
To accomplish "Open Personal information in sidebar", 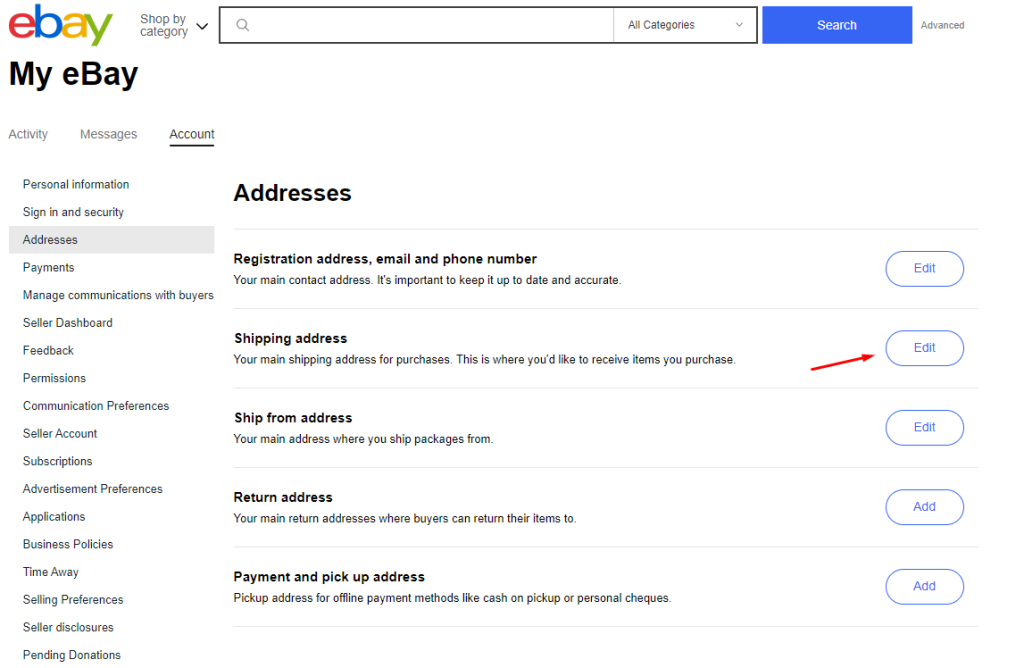I will (x=76, y=184).
